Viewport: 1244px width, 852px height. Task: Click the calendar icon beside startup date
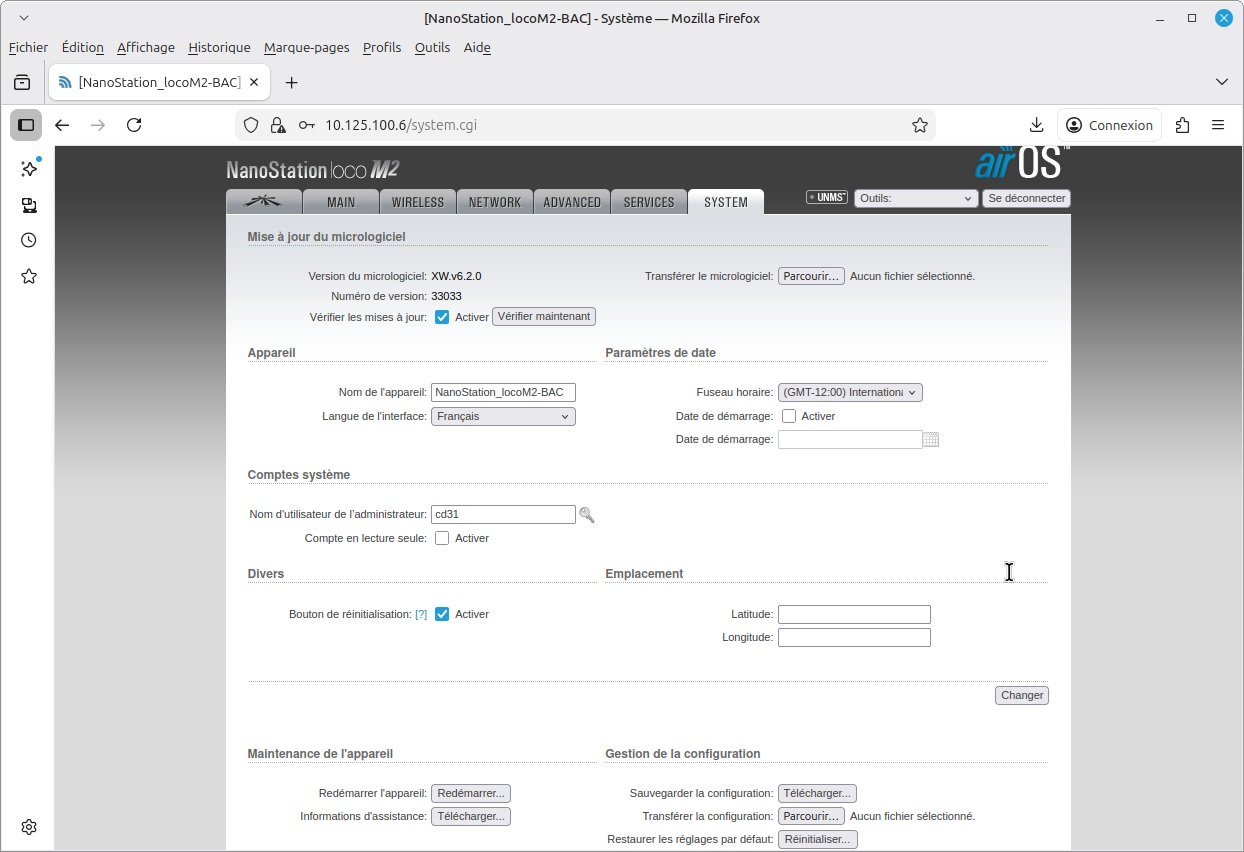[931, 440]
